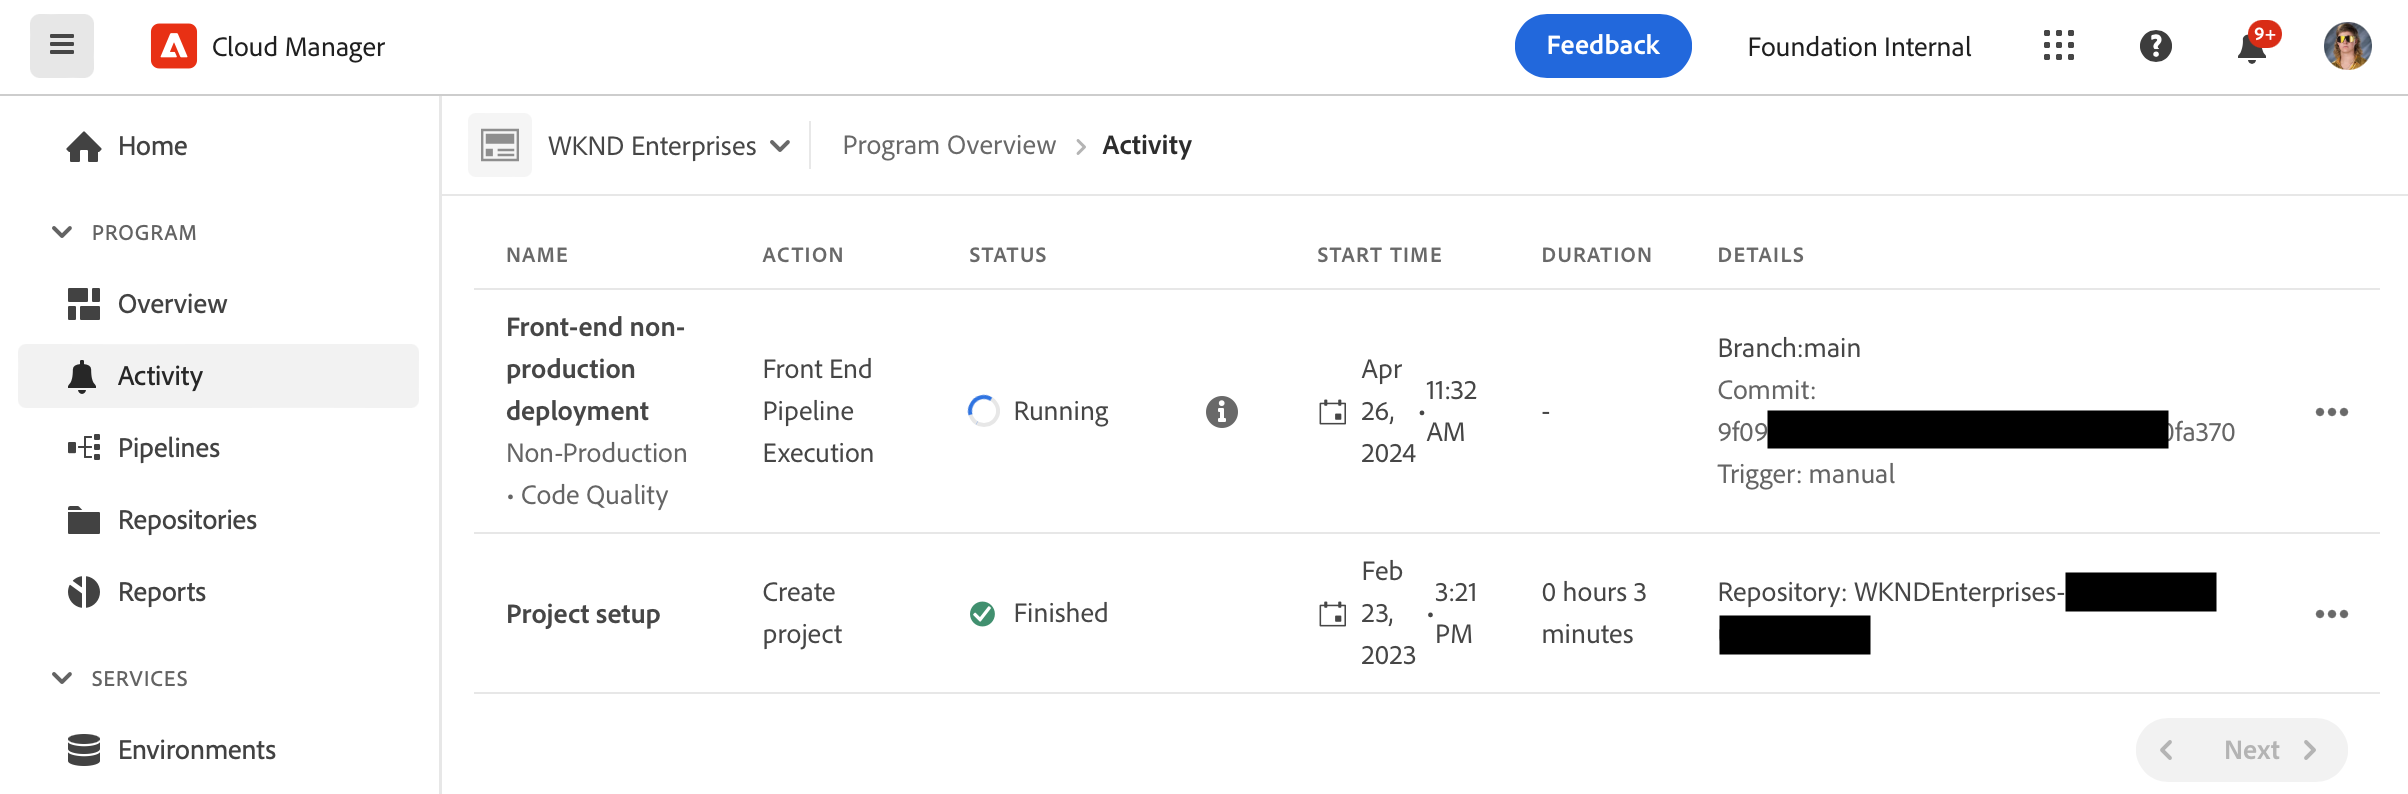
Task: Toggle the hamburger navigation menu
Action: (x=62, y=45)
